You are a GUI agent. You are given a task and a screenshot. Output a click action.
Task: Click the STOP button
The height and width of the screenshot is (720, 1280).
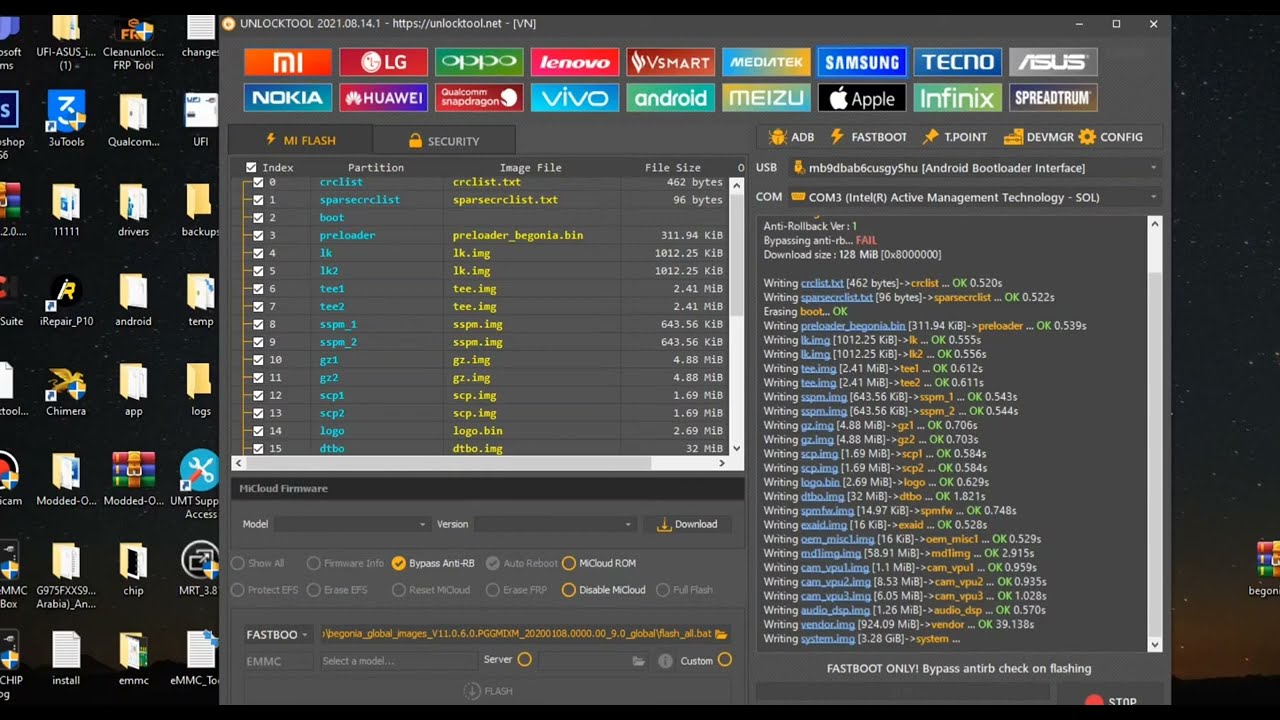tap(1111, 702)
